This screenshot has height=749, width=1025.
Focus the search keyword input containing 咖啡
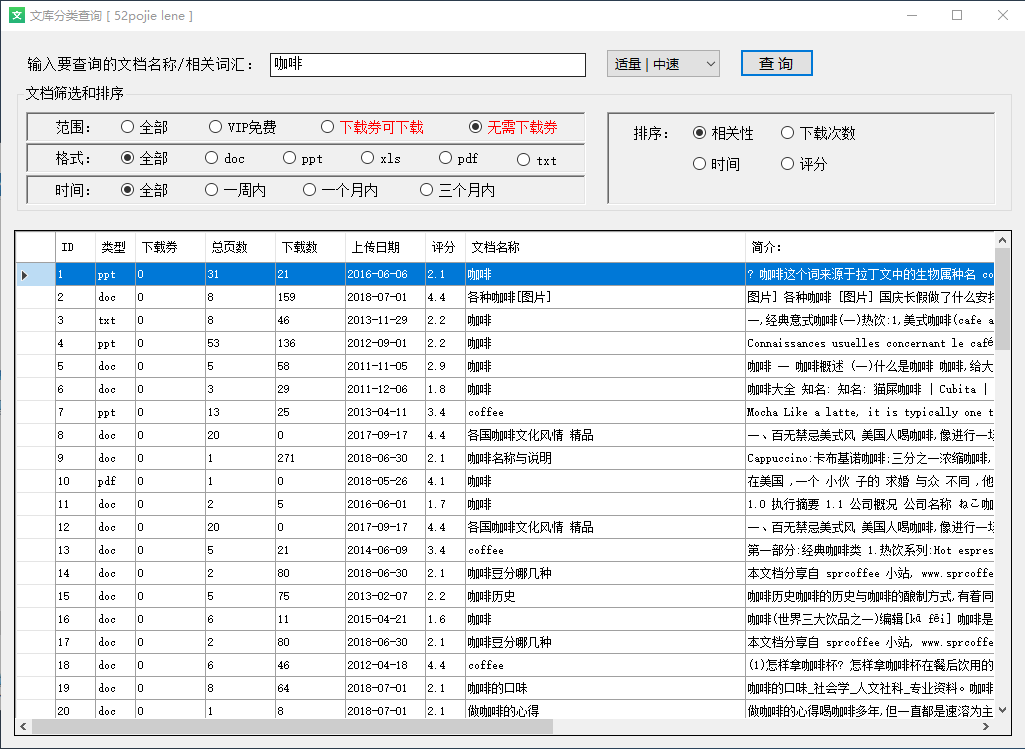pyautogui.click(x=428, y=65)
